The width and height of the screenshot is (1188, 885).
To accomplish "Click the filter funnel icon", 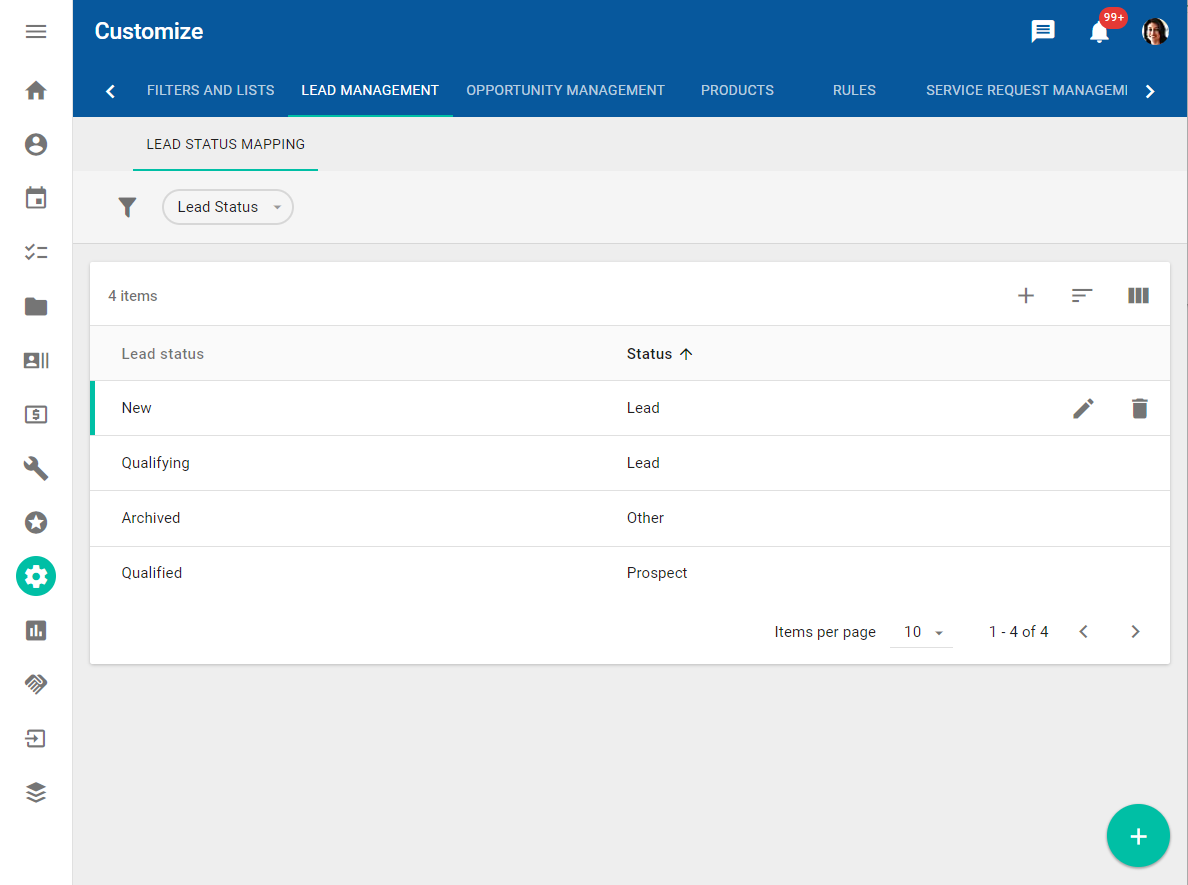I will (x=127, y=207).
